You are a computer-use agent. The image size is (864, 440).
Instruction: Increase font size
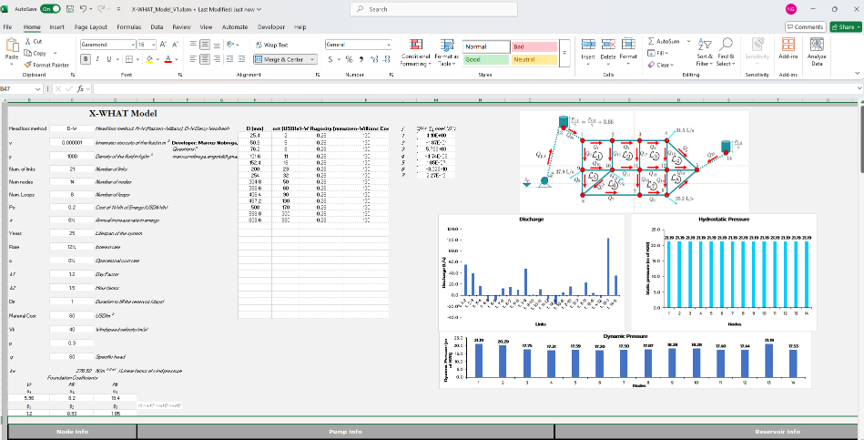(x=163, y=45)
